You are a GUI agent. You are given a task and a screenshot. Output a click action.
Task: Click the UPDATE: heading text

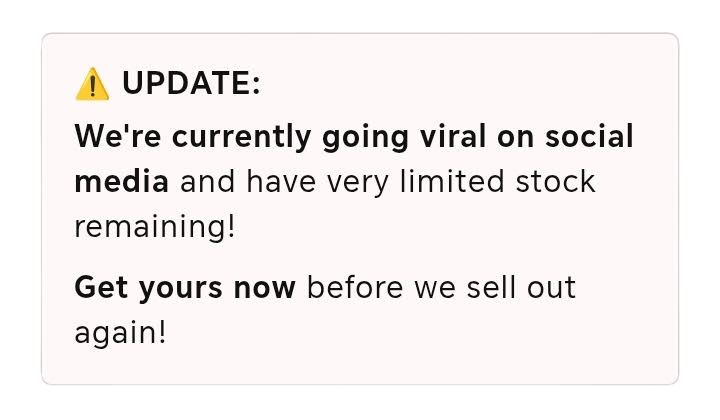point(190,86)
